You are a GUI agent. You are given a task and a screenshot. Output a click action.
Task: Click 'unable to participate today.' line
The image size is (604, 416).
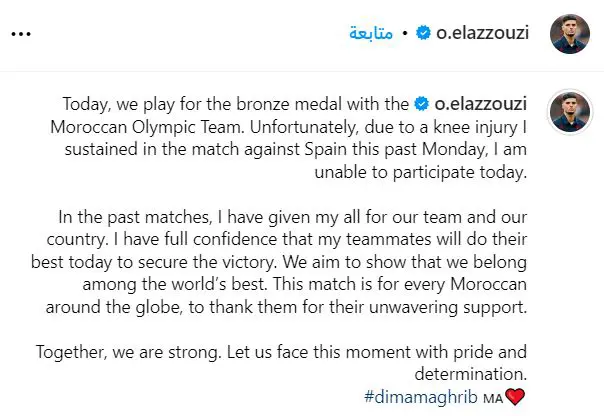pyautogui.click(x=421, y=172)
